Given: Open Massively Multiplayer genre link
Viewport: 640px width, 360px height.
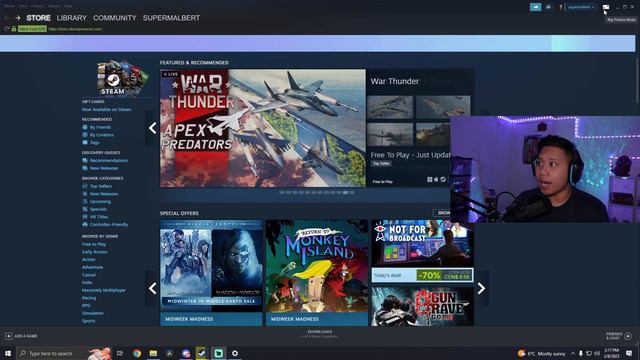Looking at the screenshot, I should (x=104, y=290).
